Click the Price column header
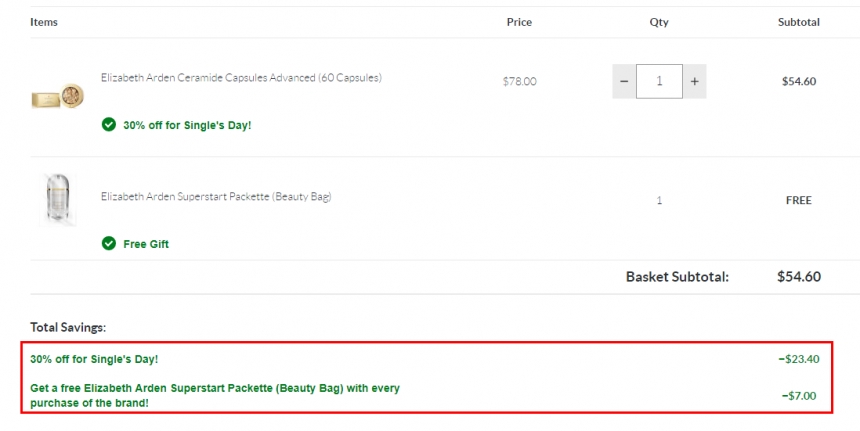 pyautogui.click(x=519, y=22)
